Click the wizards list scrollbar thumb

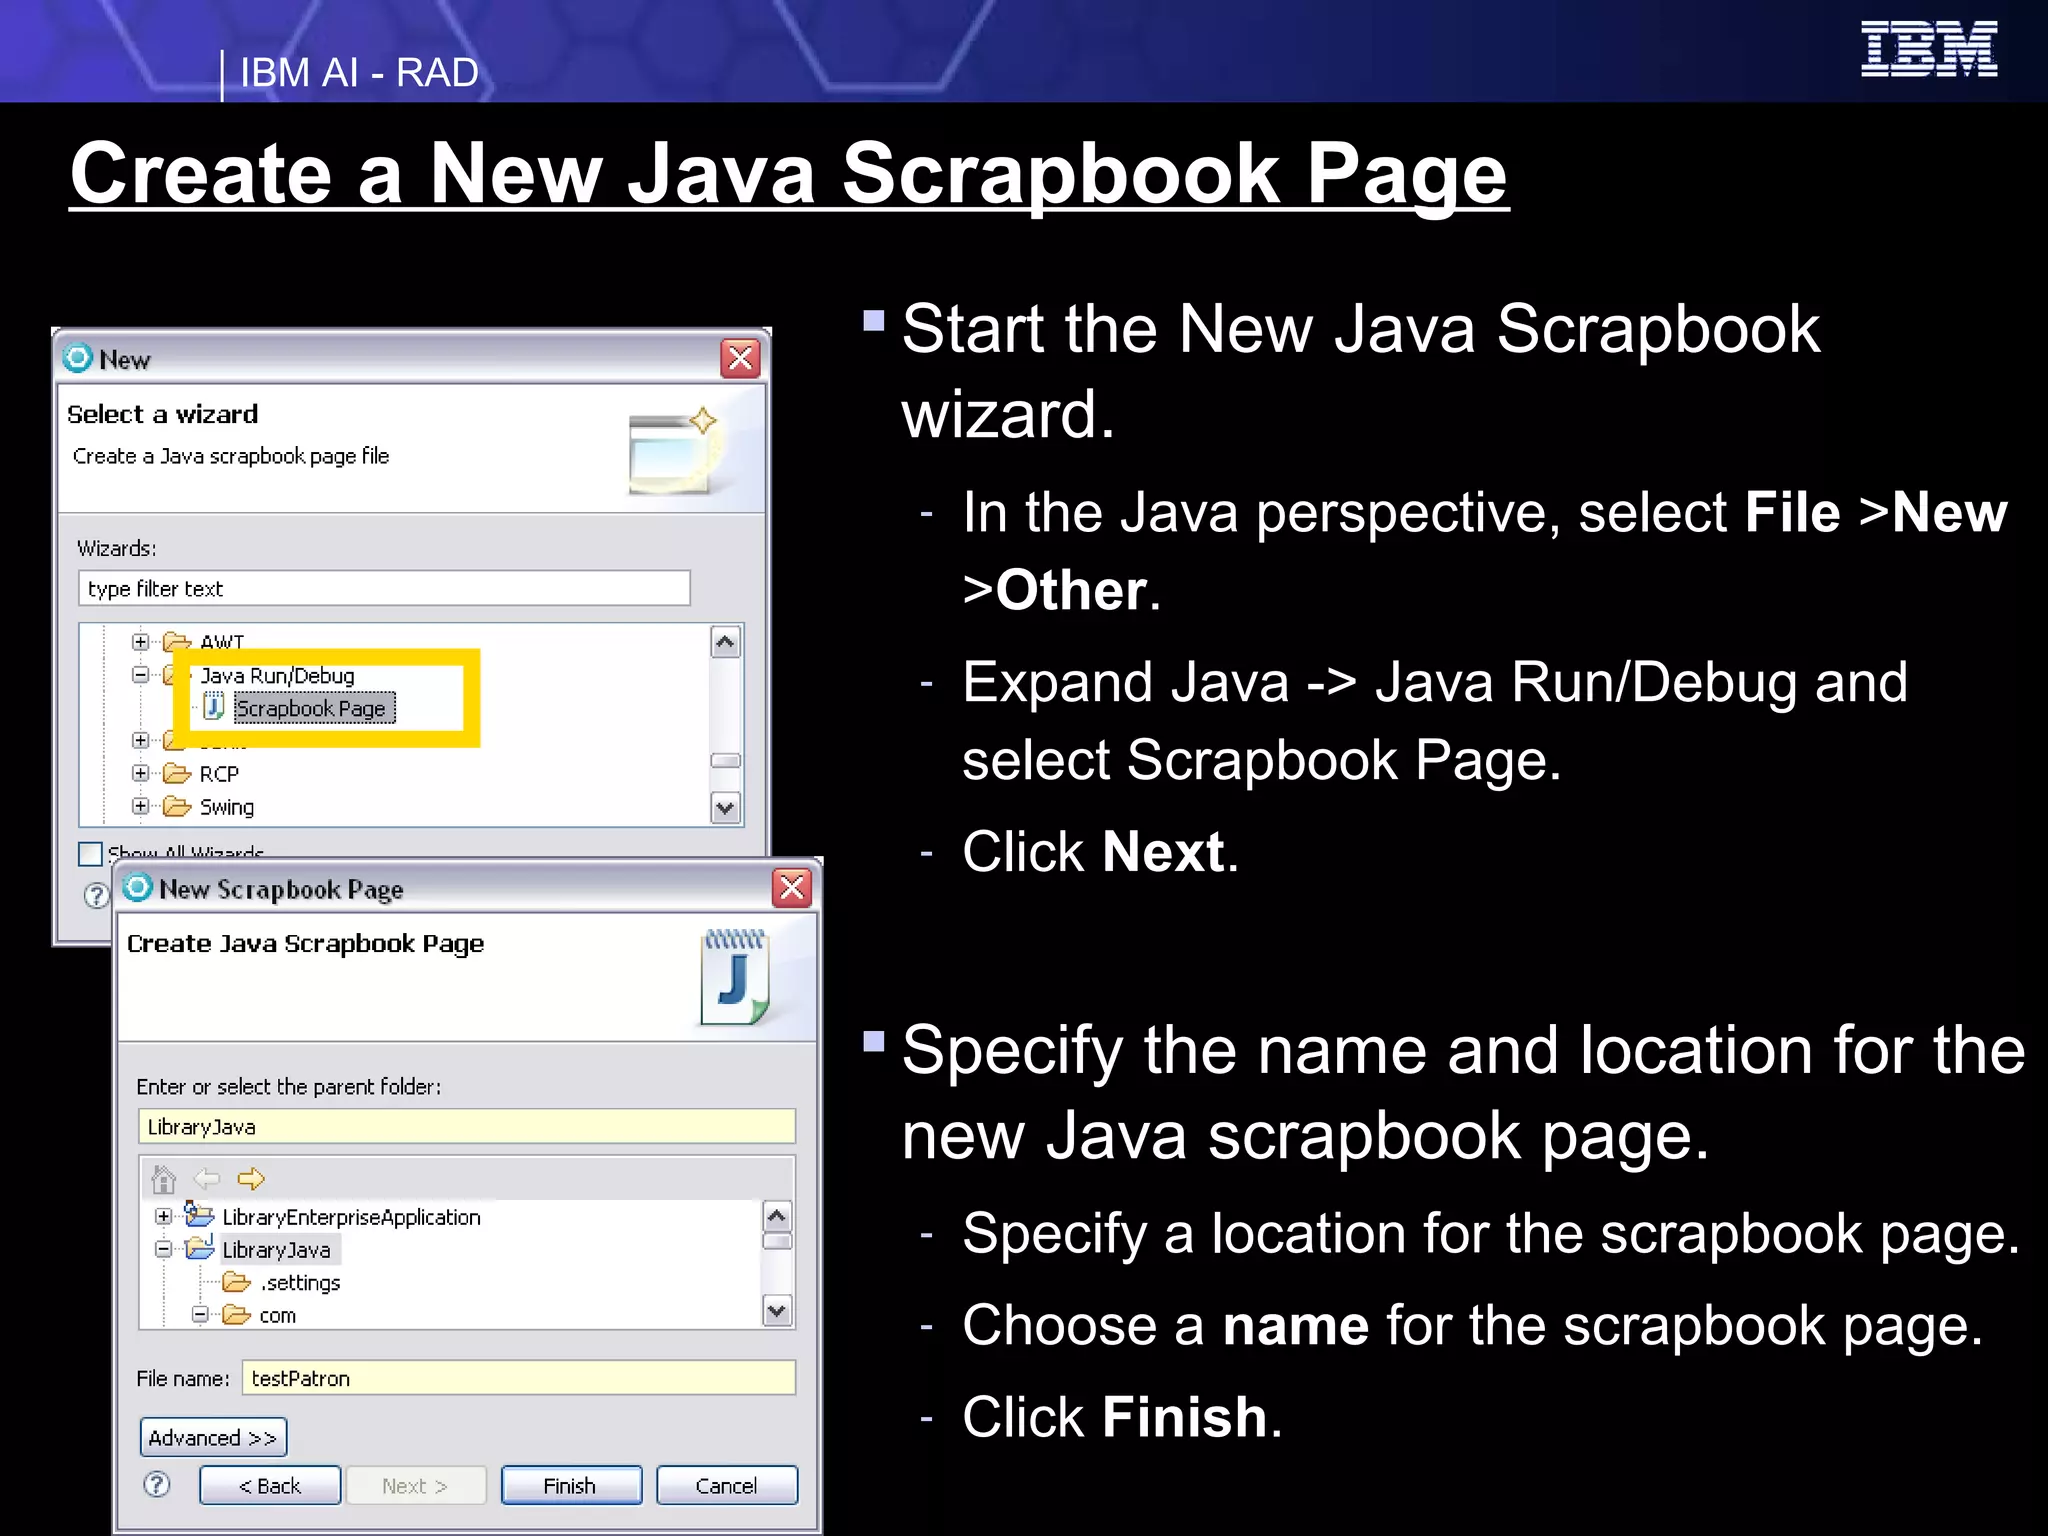coord(726,761)
